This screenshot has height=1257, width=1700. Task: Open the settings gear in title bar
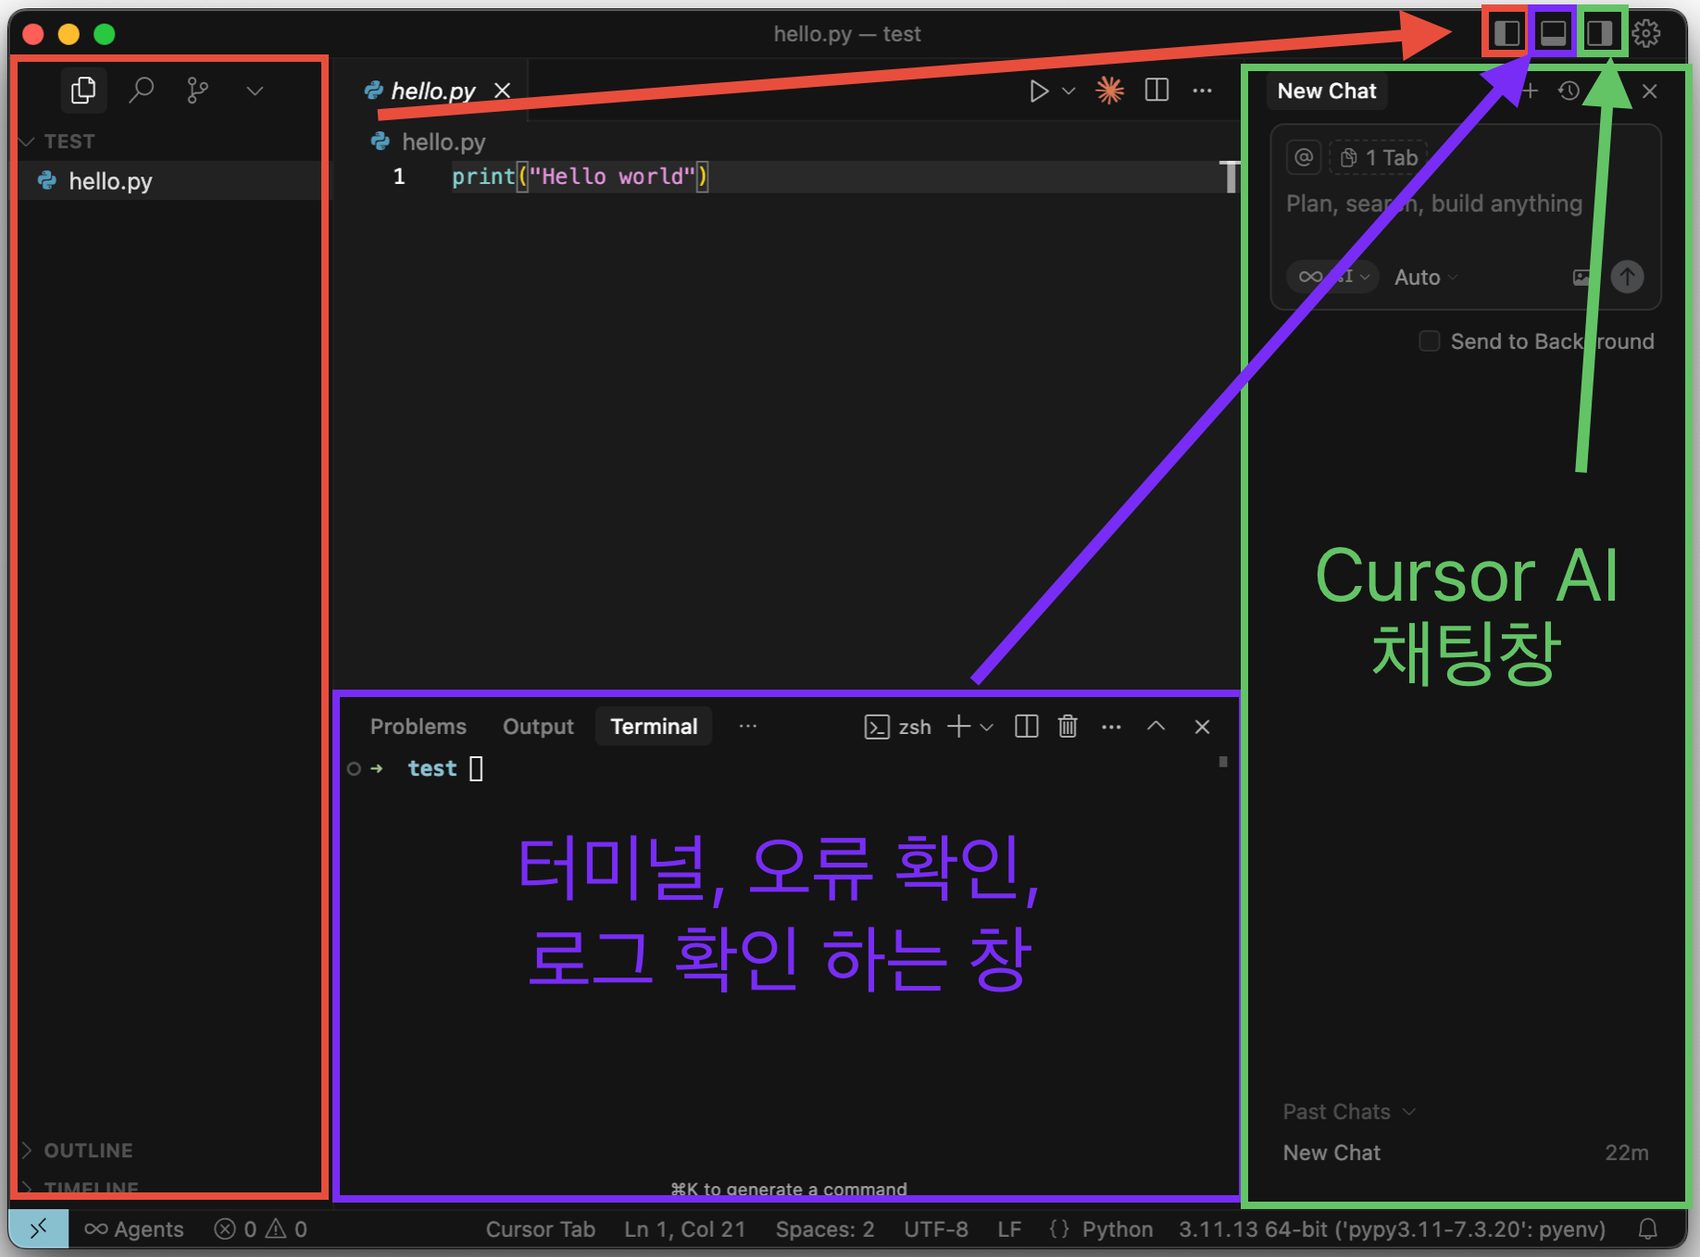[1646, 33]
